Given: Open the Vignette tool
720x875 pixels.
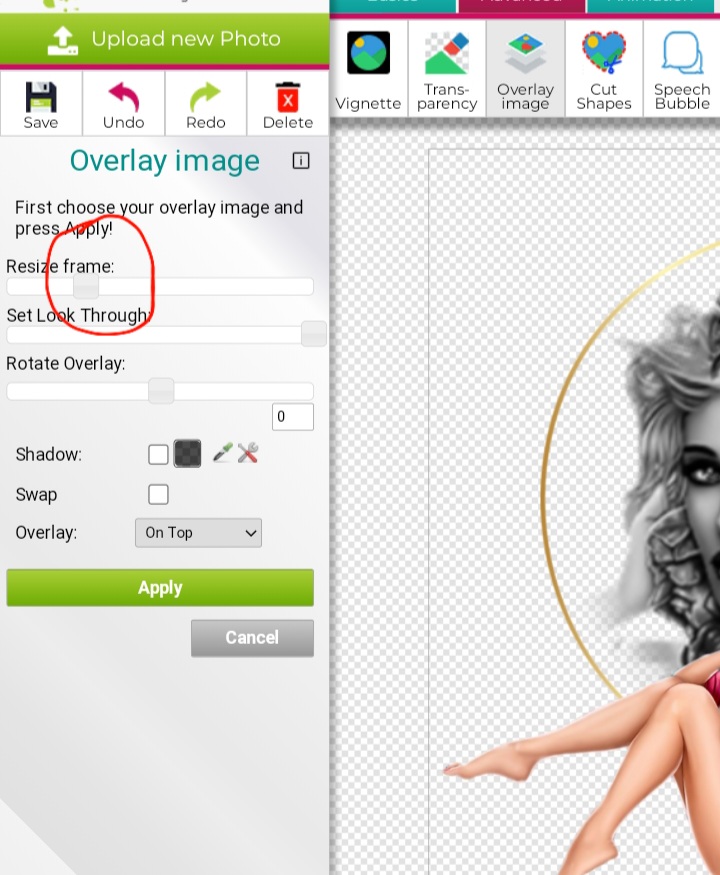Looking at the screenshot, I should (368, 70).
